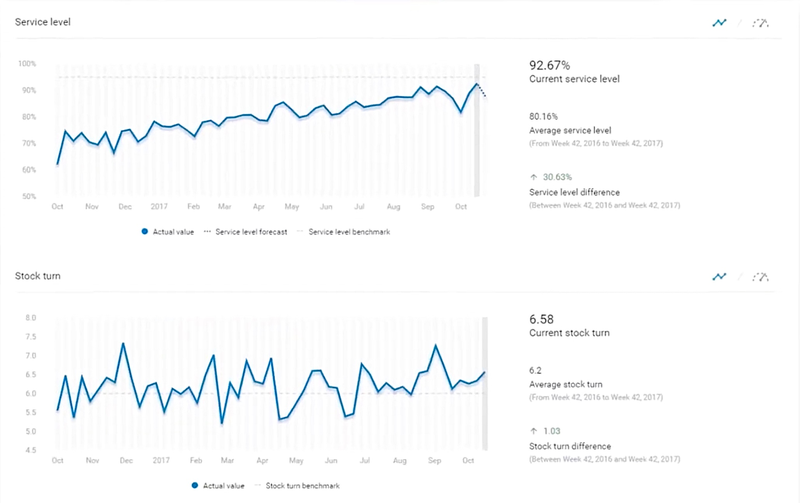Click the dotted forecast line segment after October

click(484, 92)
